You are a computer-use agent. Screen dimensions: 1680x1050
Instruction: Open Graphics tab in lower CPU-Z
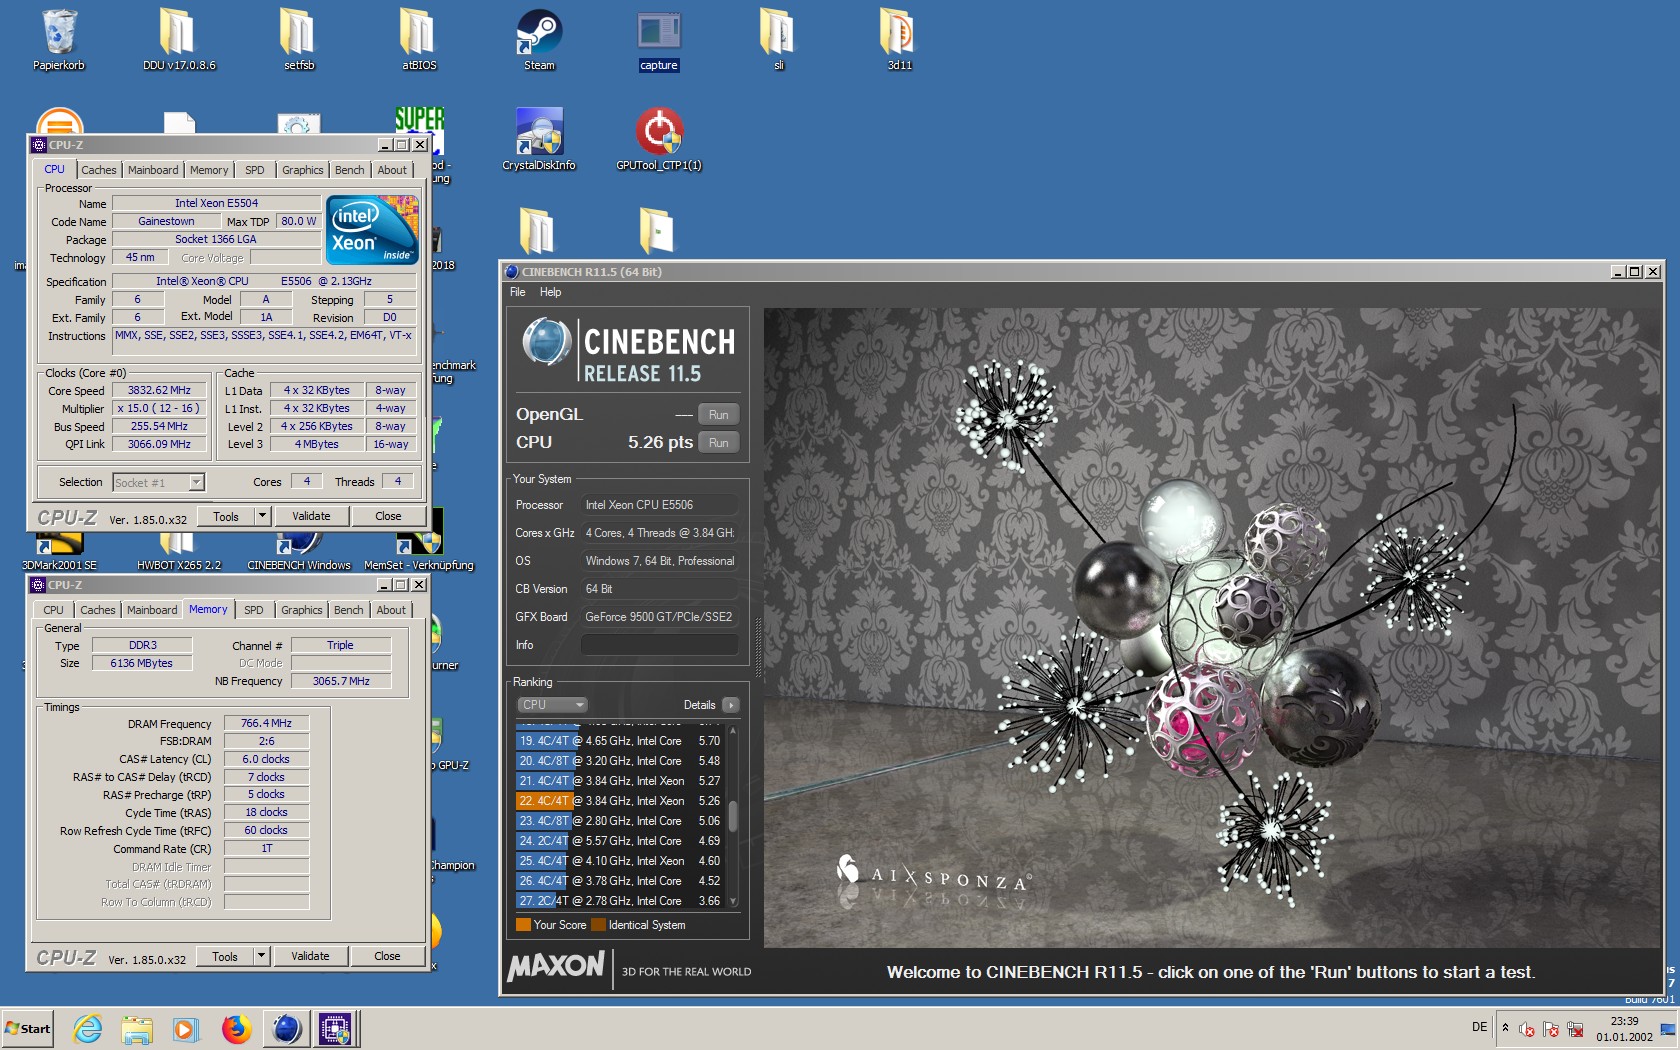pos(302,610)
